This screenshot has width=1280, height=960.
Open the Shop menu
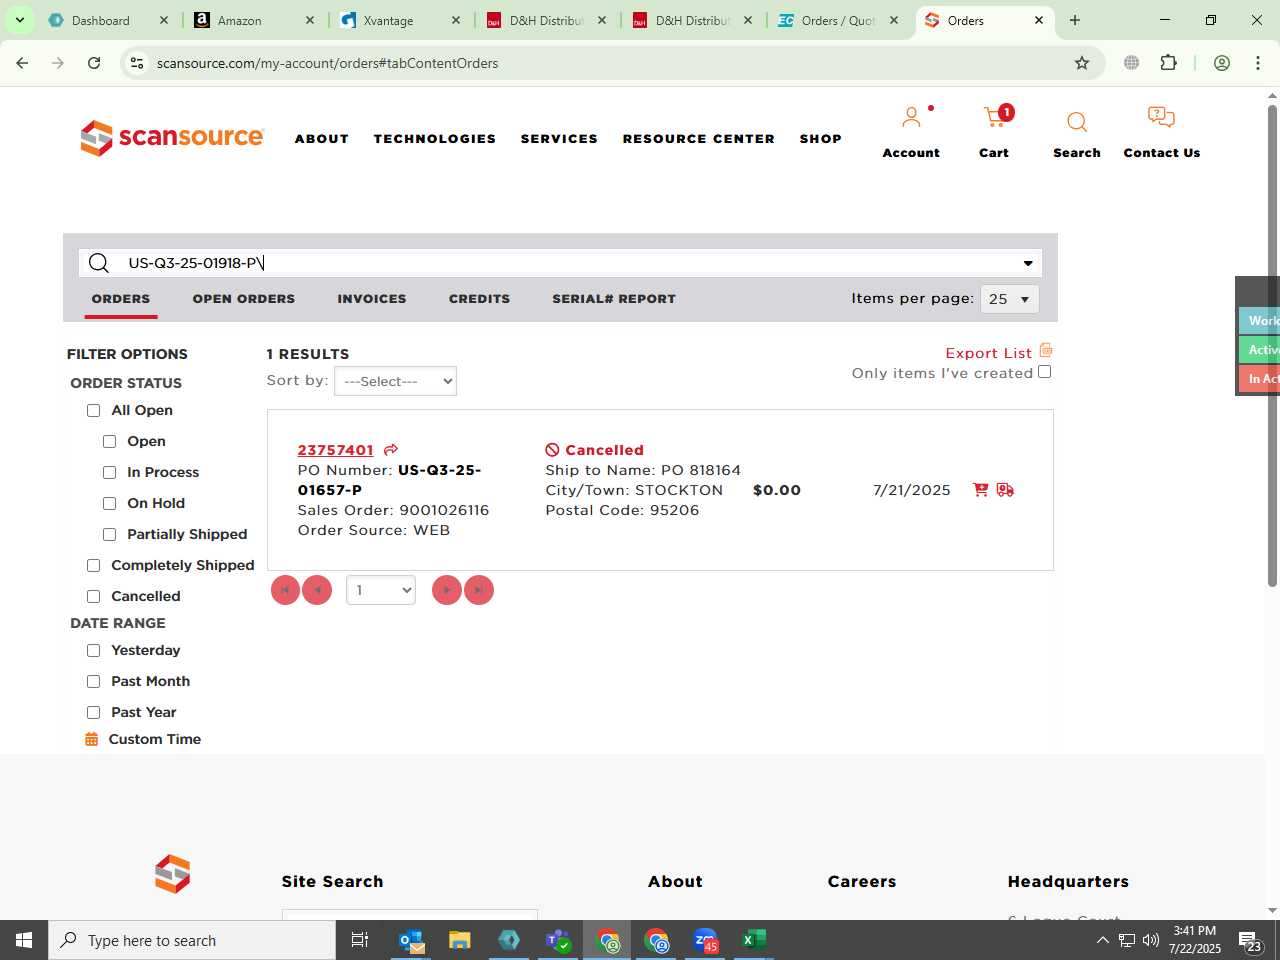[x=821, y=139]
